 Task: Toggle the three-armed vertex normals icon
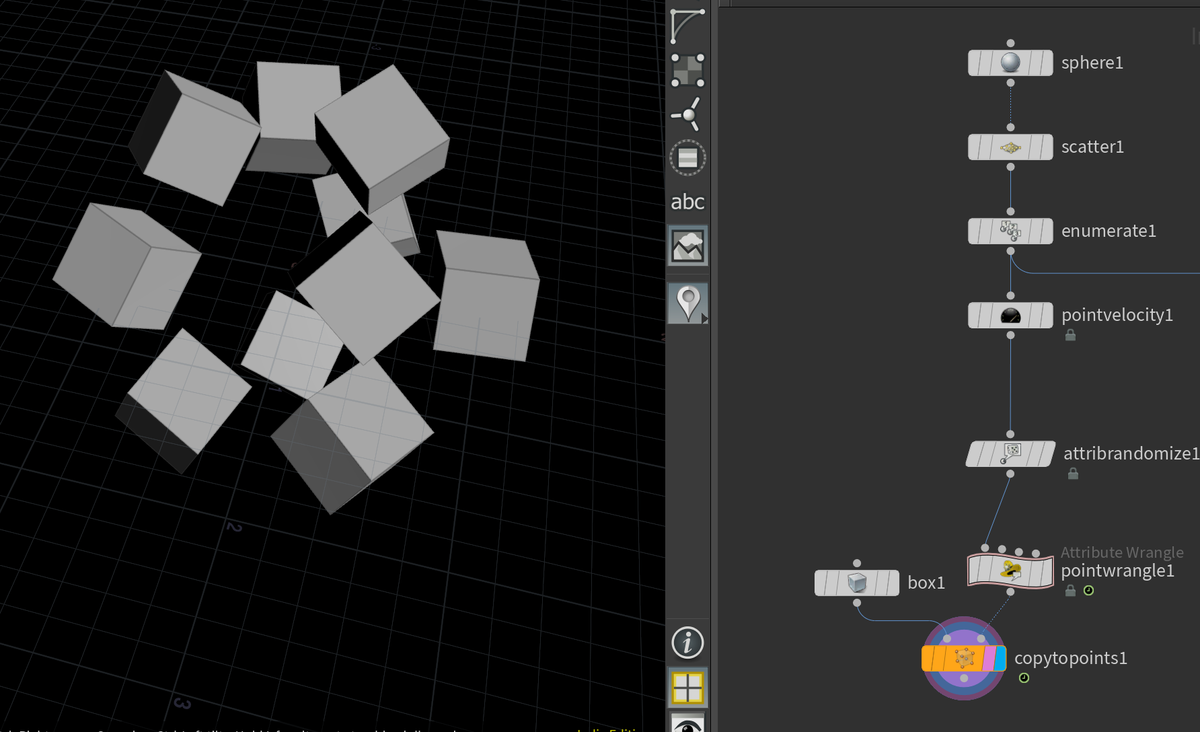687,115
